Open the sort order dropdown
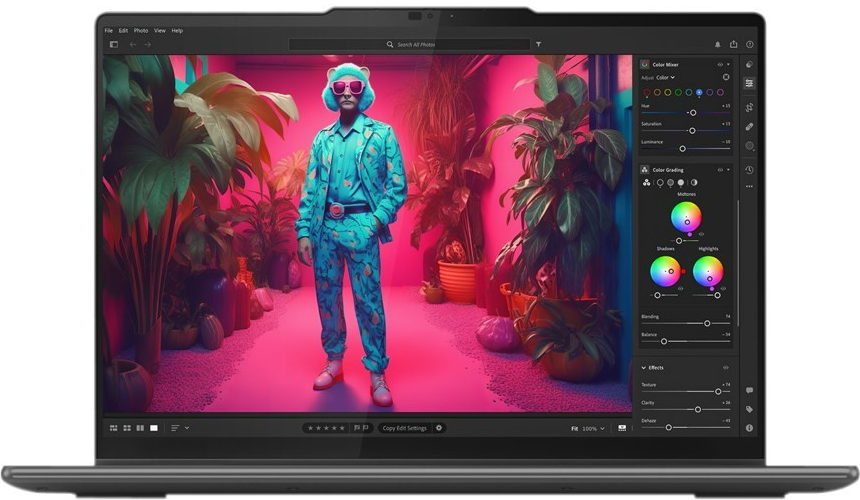This screenshot has width=860, height=500. tap(179, 428)
